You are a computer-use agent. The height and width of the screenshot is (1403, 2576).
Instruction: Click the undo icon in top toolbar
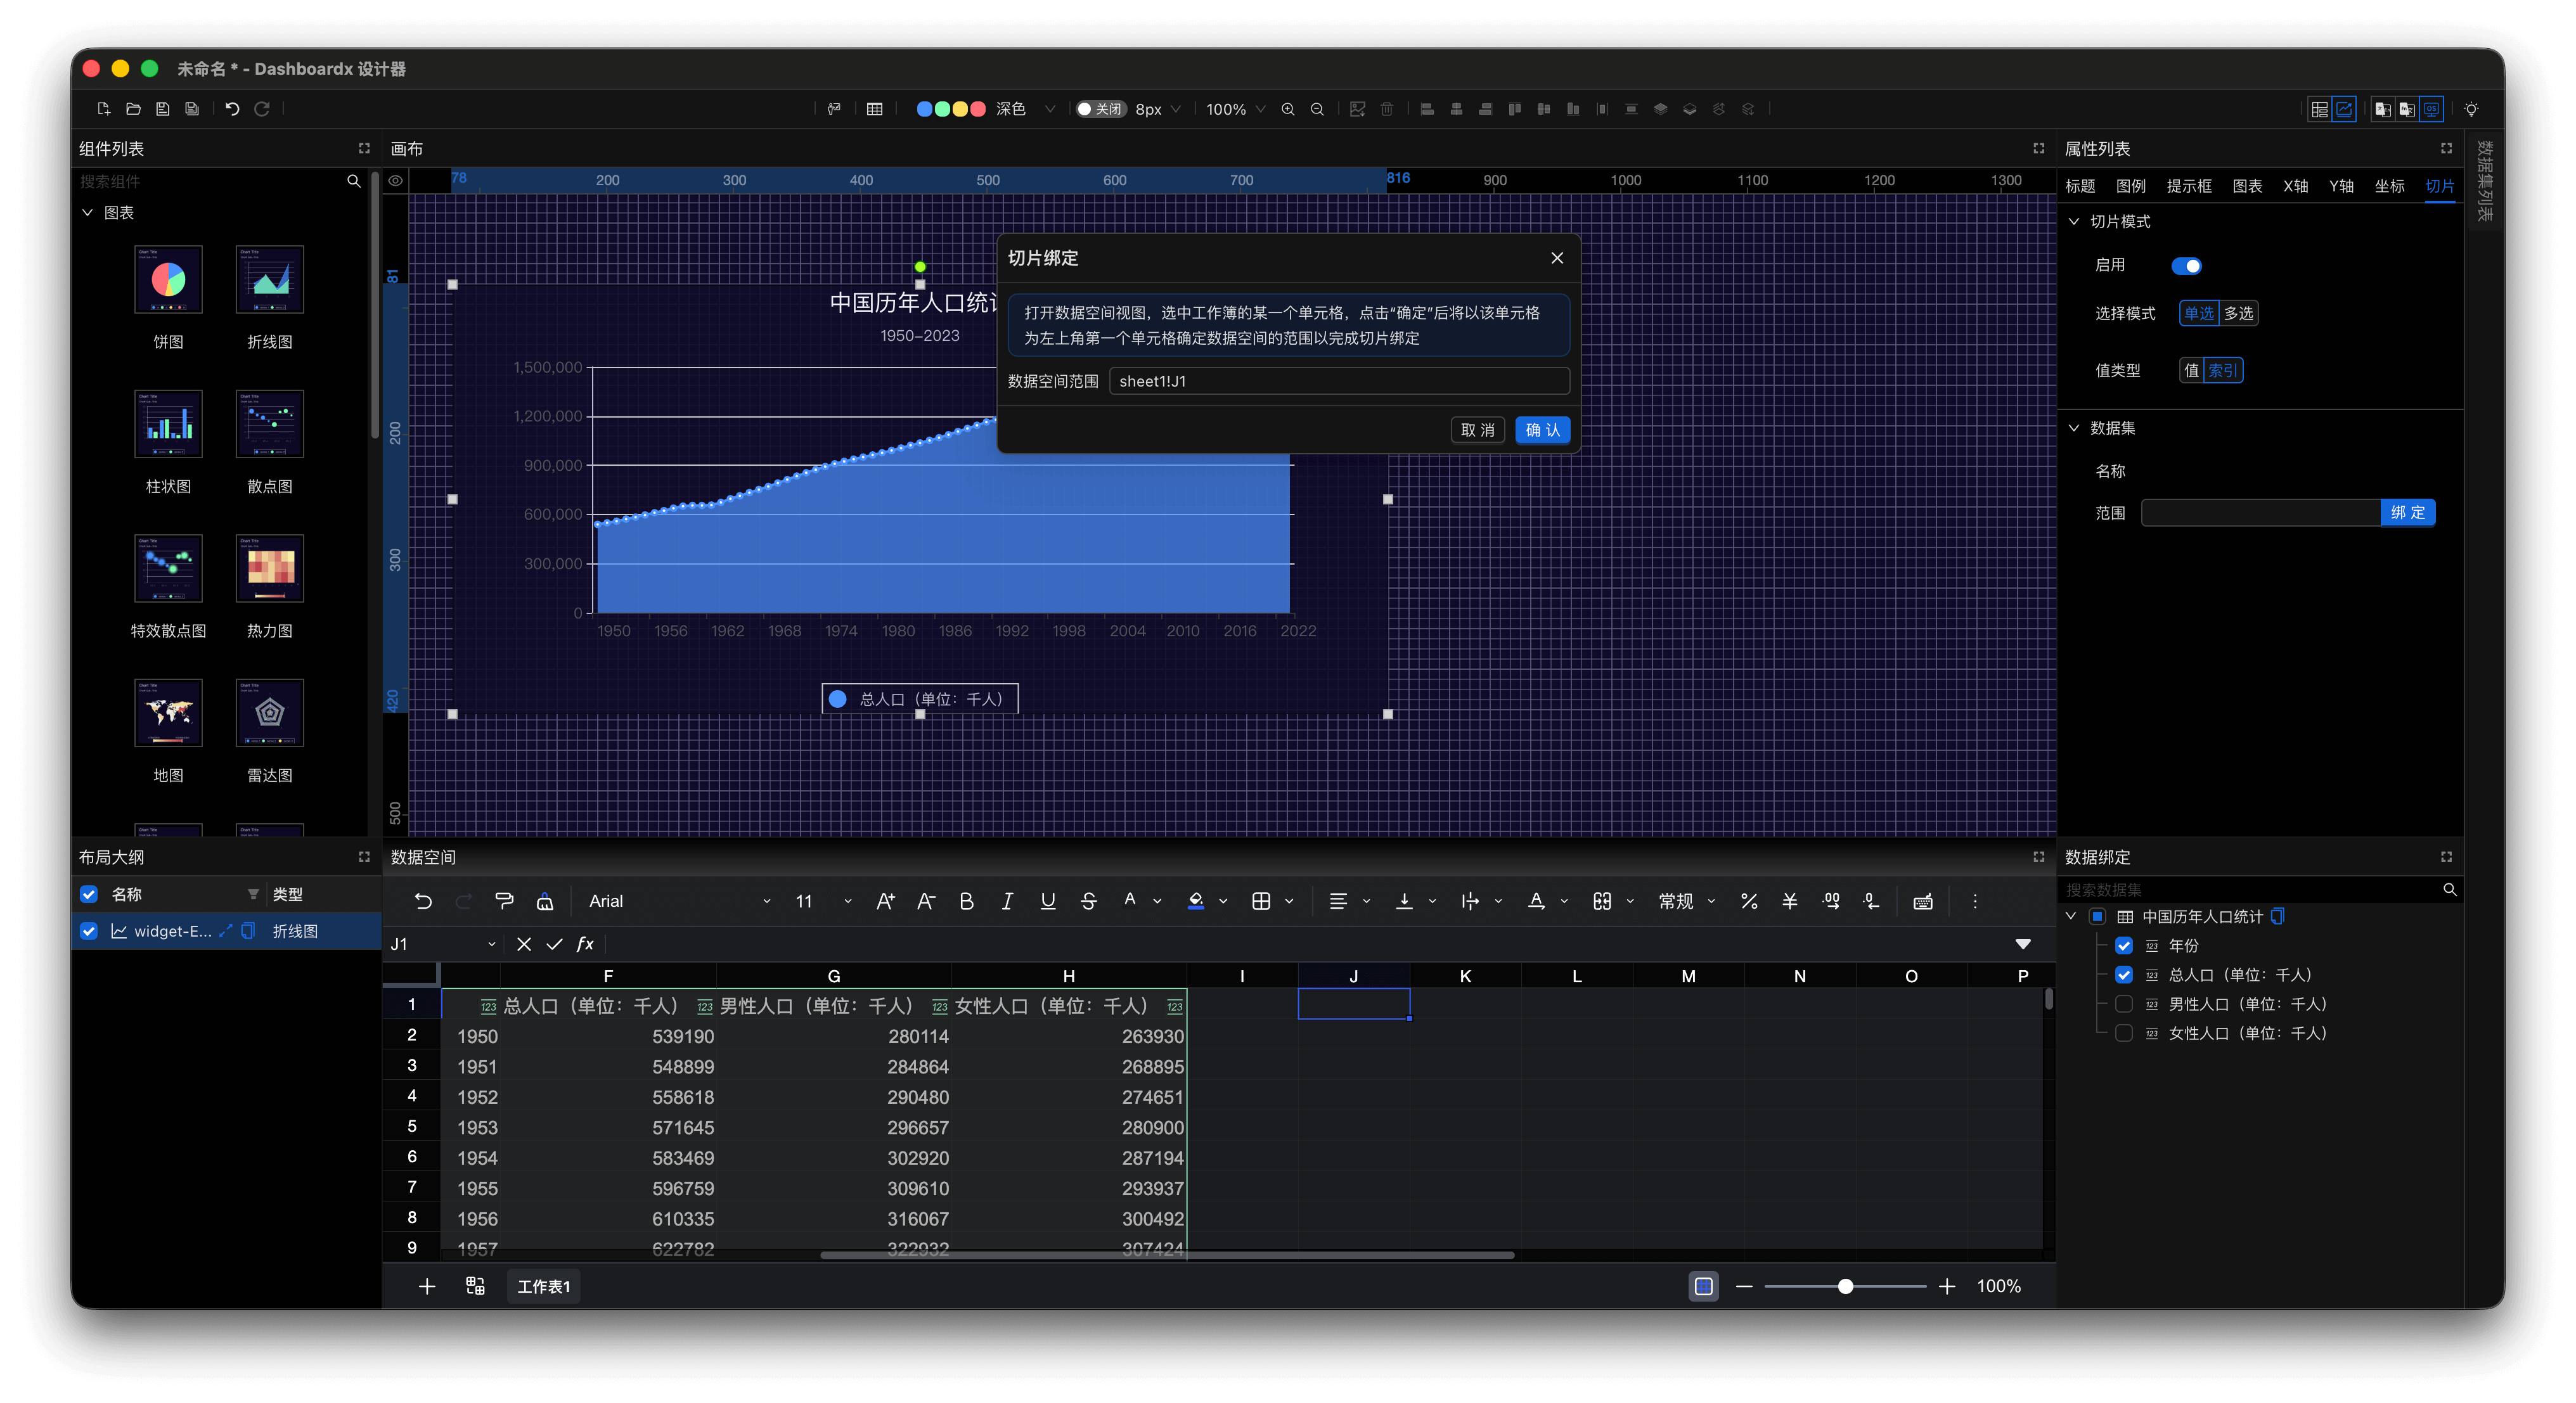[232, 109]
